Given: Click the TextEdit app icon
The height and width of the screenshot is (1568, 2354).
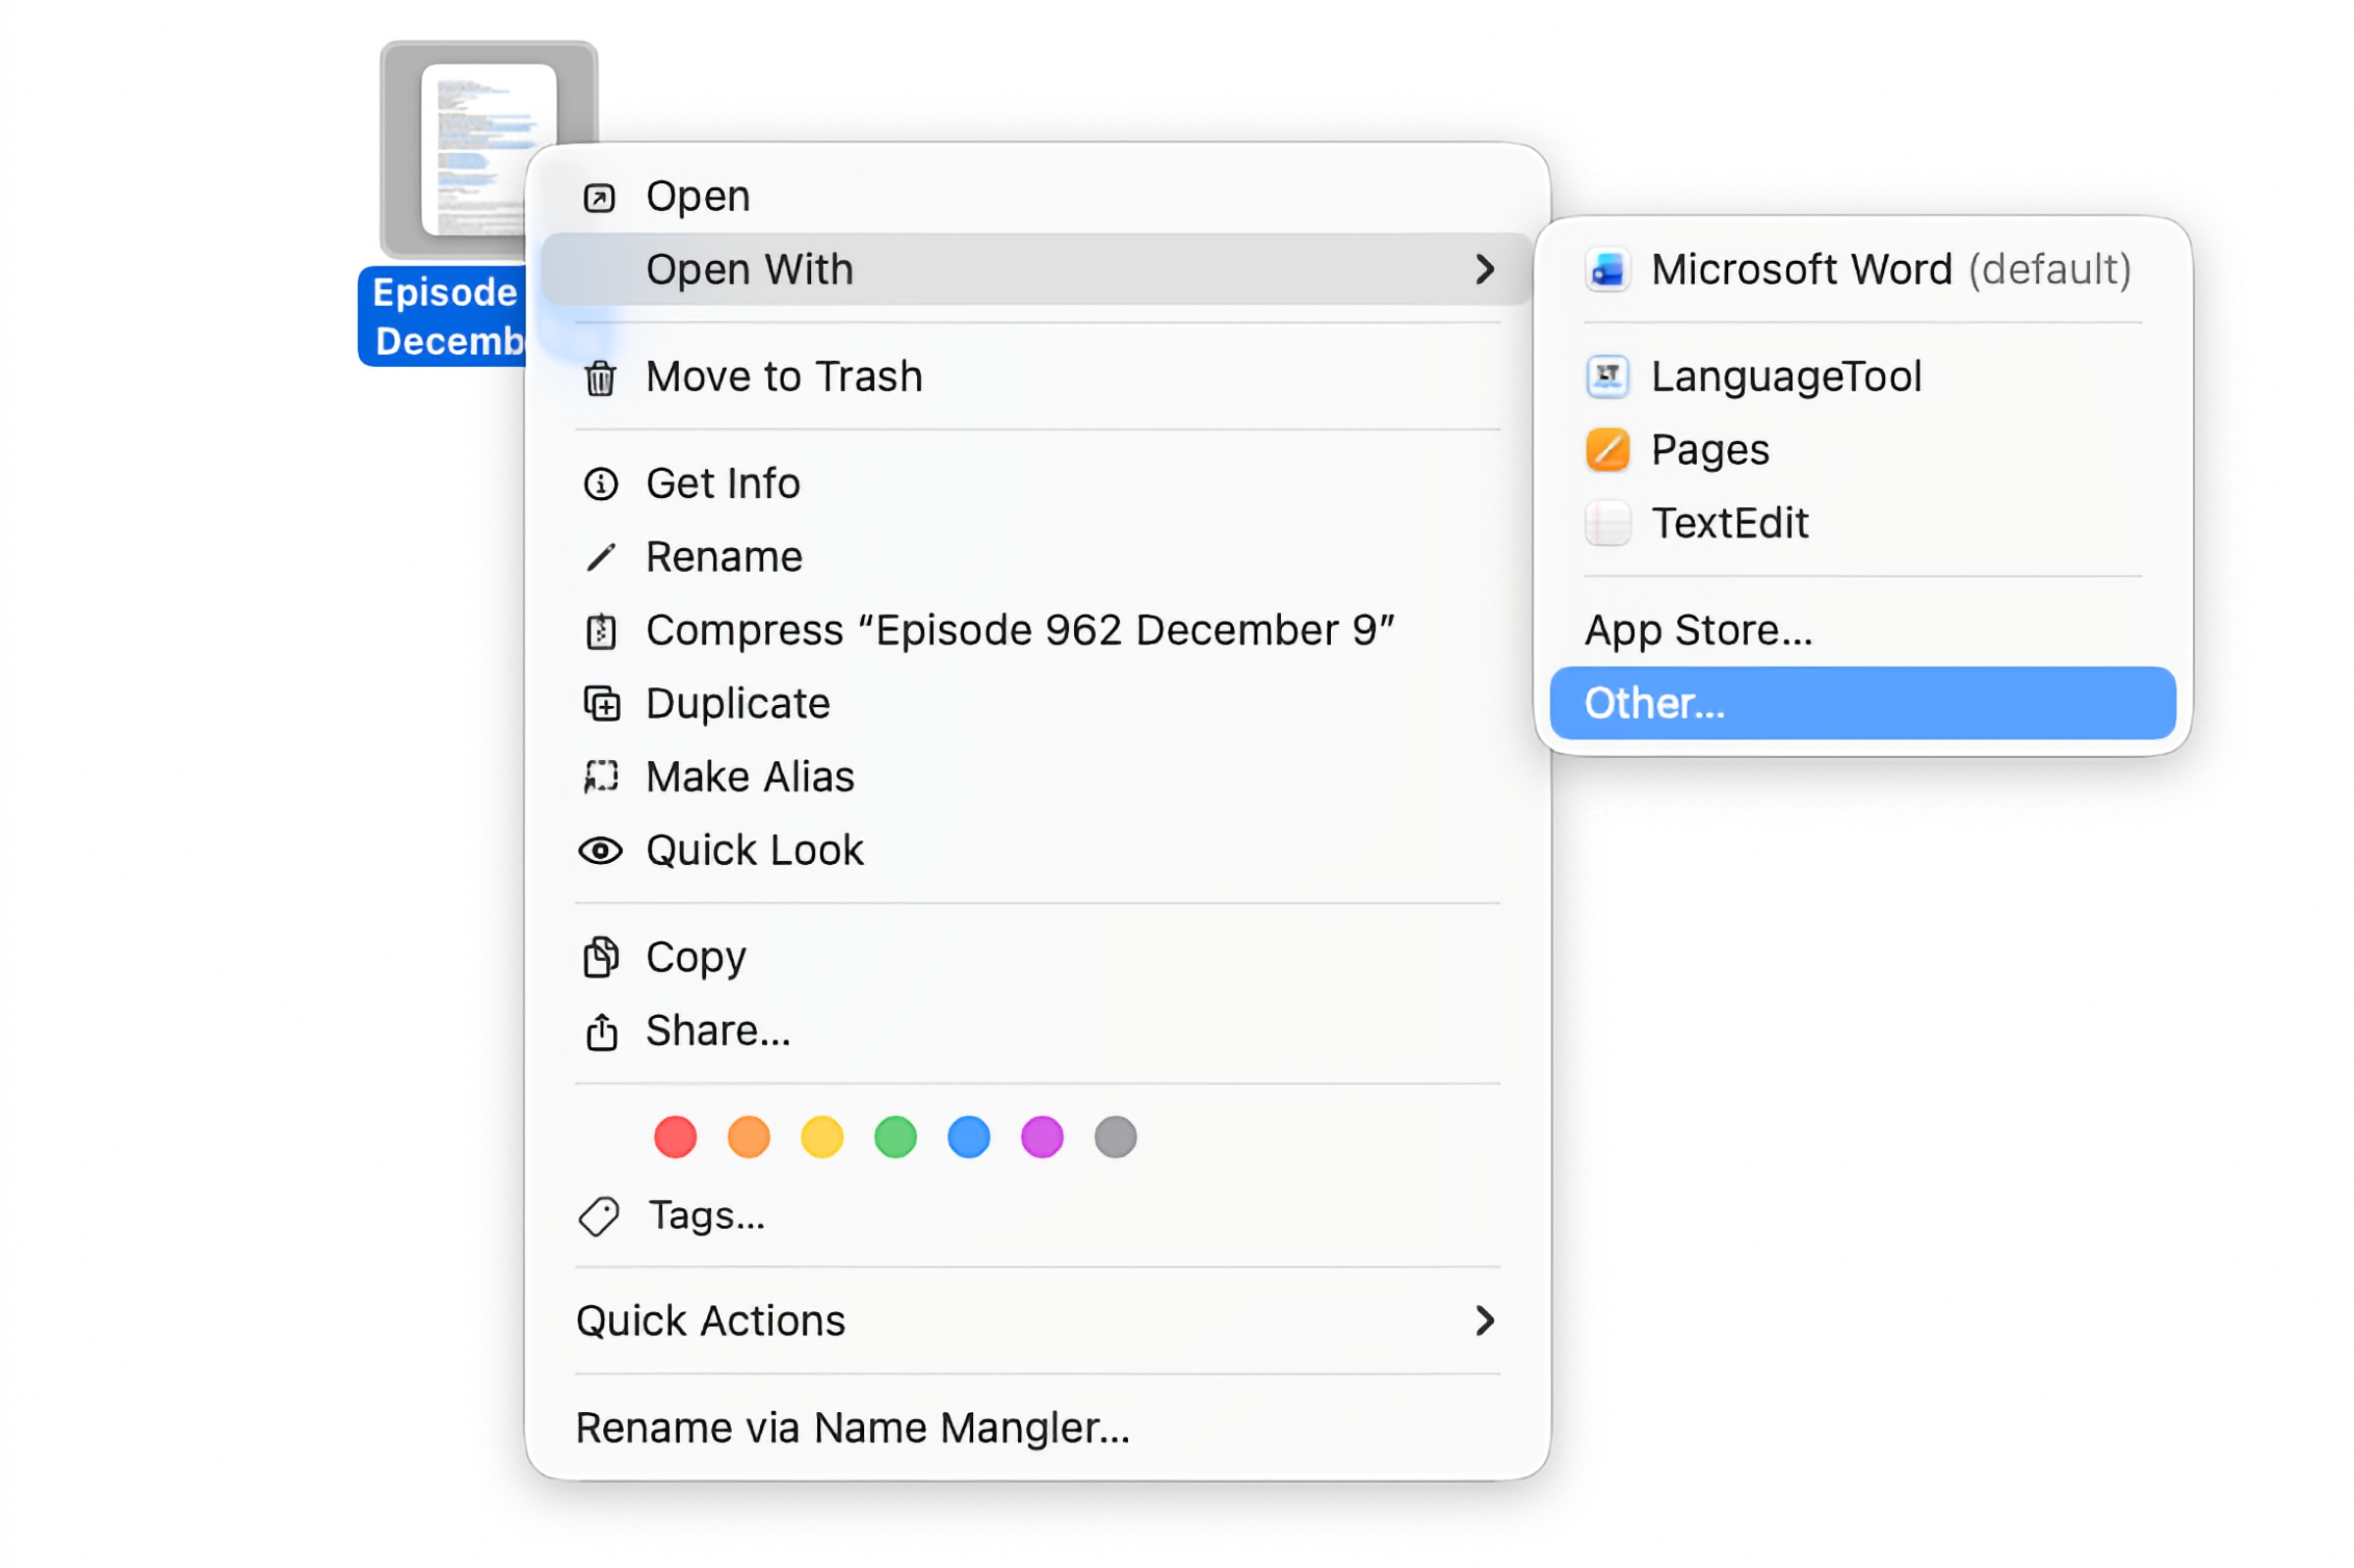Looking at the screenshot, I should point(1607,523).
